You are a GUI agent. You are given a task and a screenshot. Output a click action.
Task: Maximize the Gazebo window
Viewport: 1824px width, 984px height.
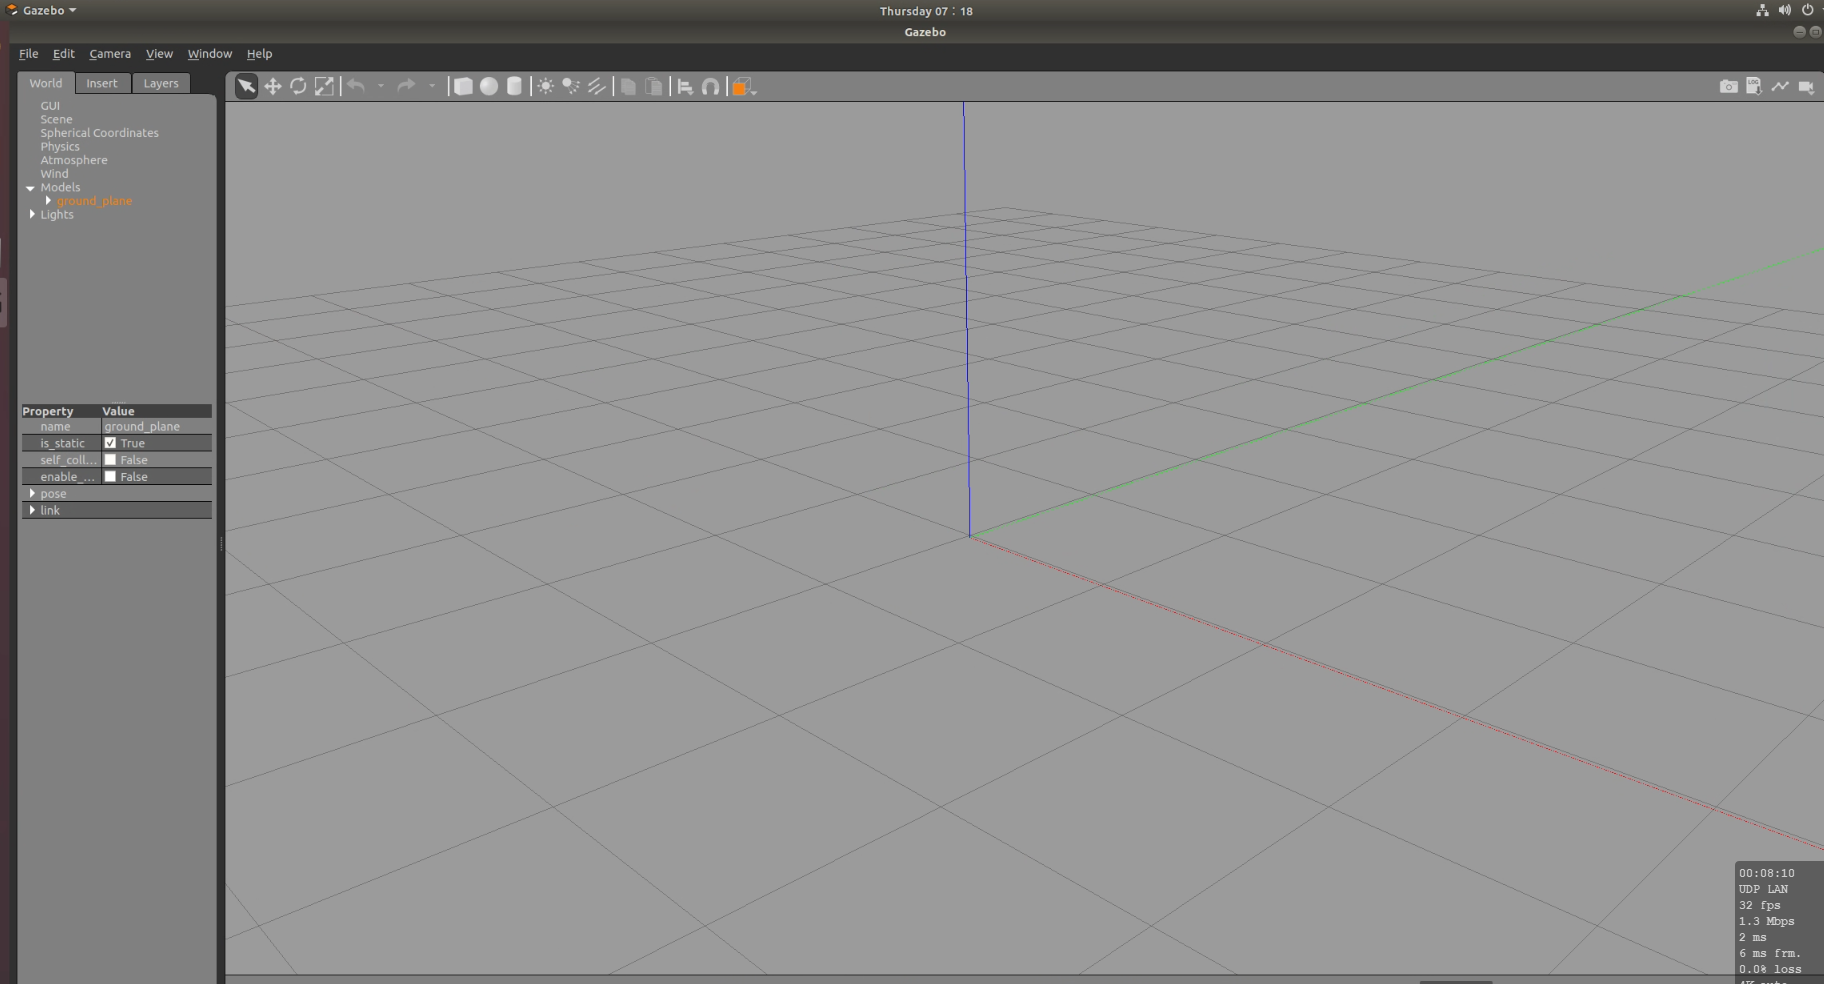[1815, 32]
